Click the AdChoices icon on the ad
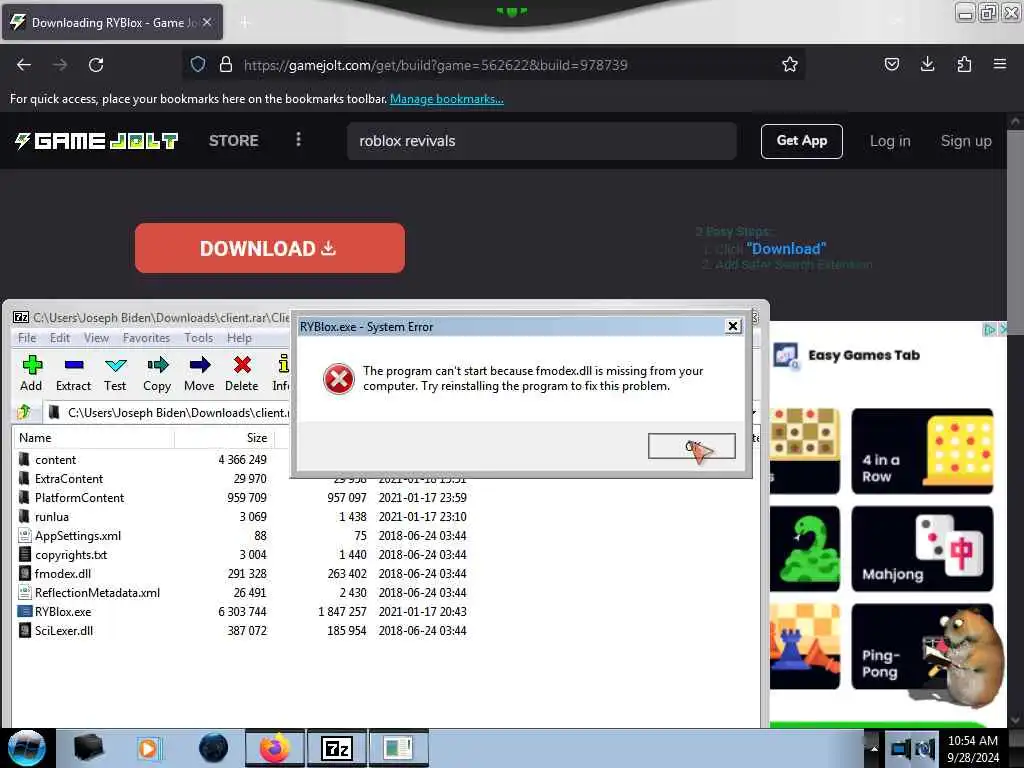Screen dimensions: 1024x768 click(989, 330)
